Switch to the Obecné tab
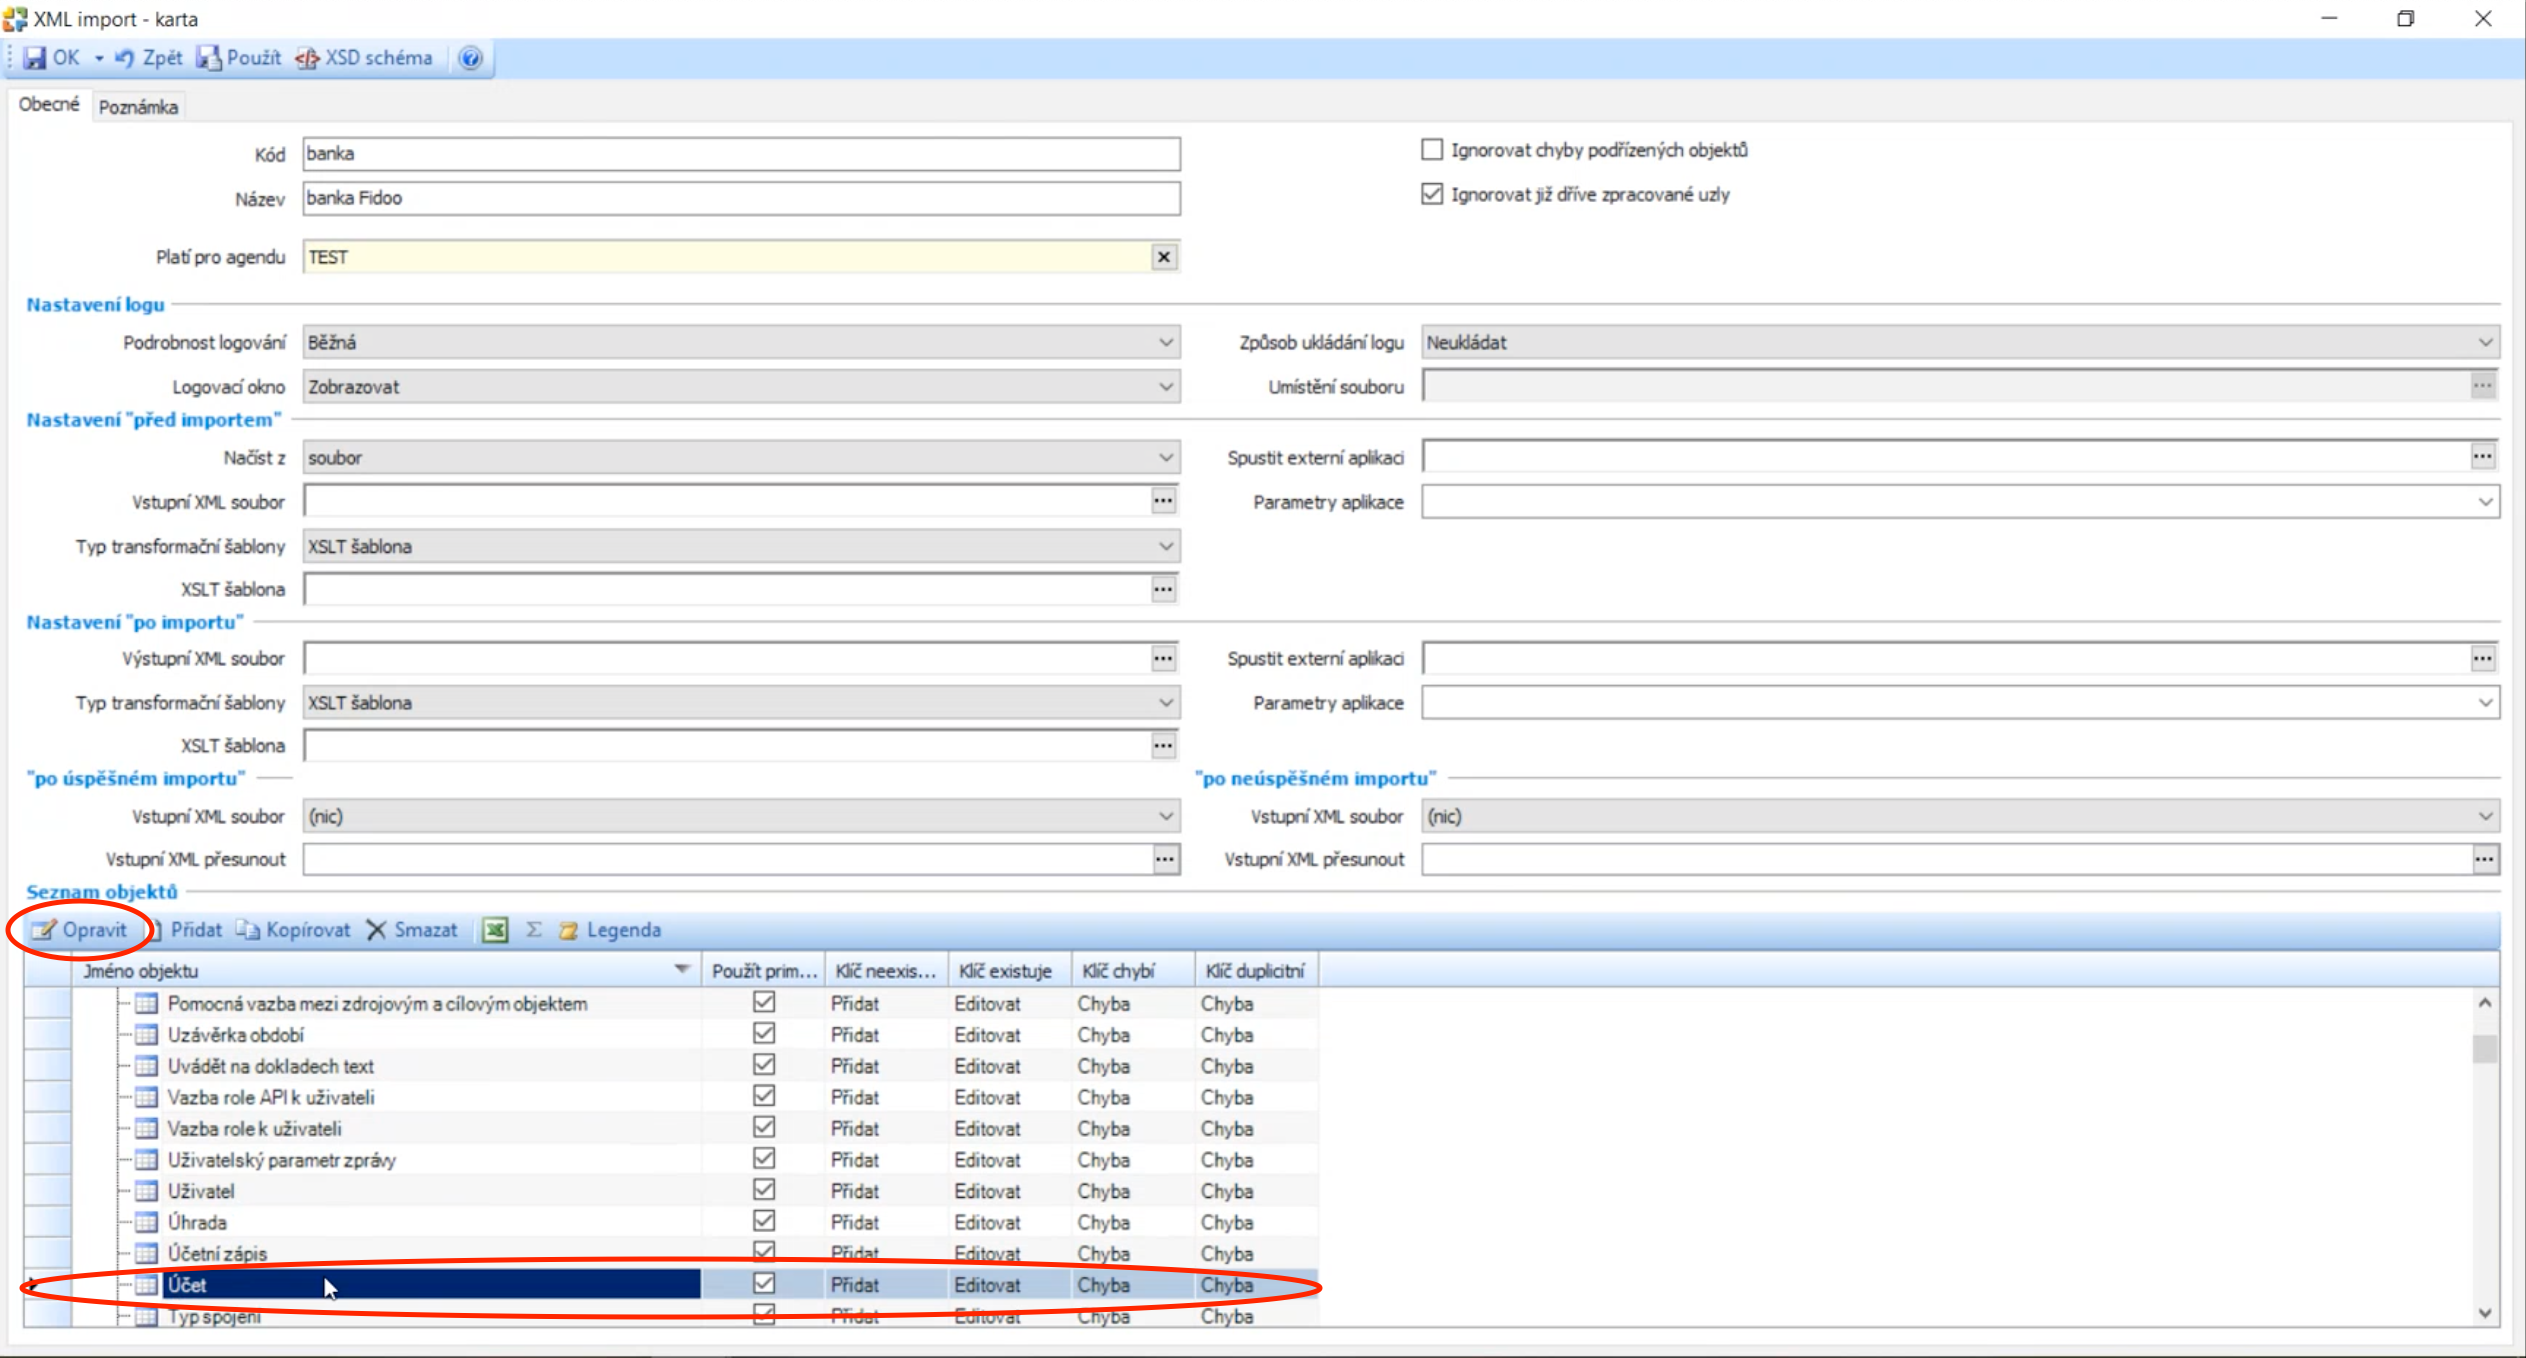 click(49, 104)
